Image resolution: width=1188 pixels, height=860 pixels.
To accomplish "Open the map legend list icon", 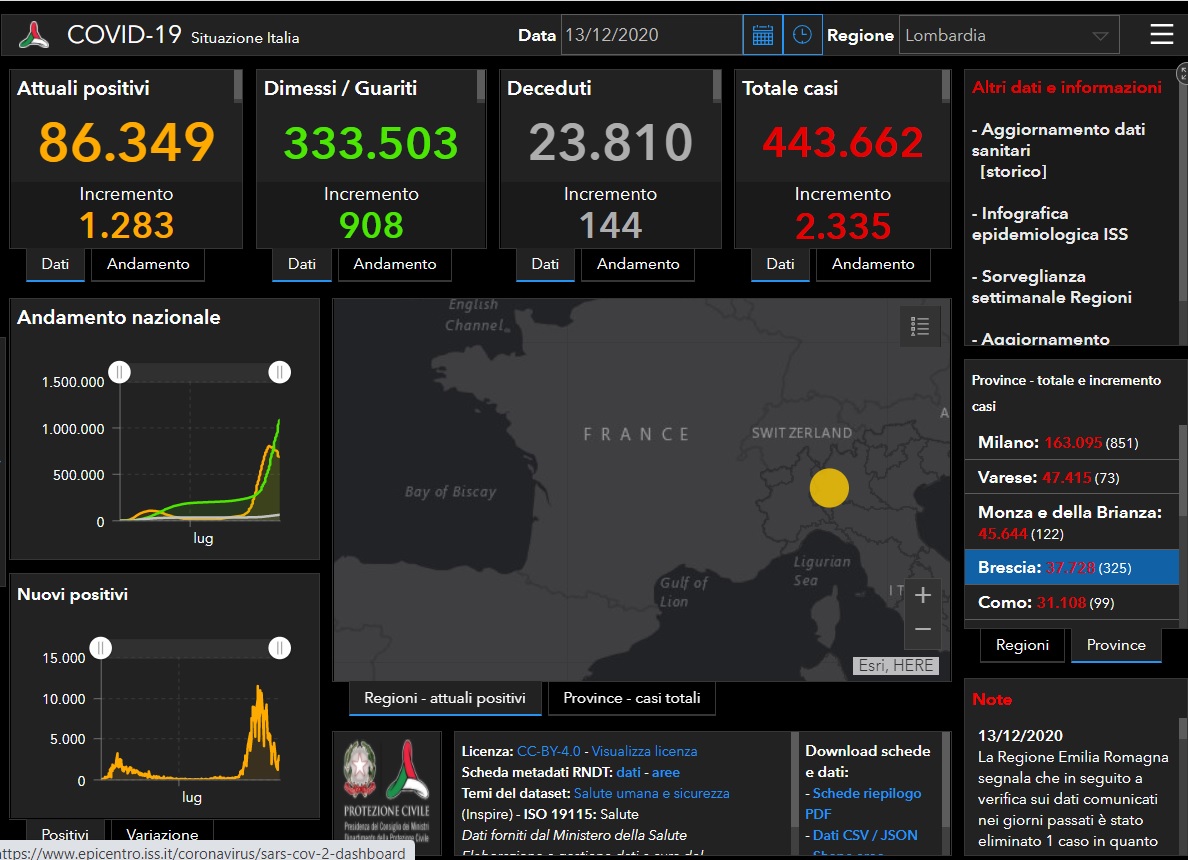I will (x=920, y=326).
